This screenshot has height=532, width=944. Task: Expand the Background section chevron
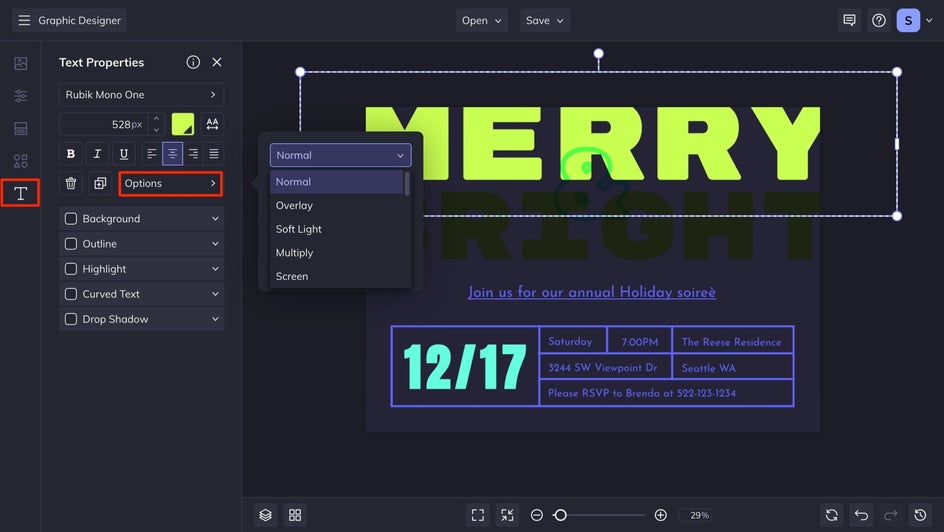click(215, 218)
